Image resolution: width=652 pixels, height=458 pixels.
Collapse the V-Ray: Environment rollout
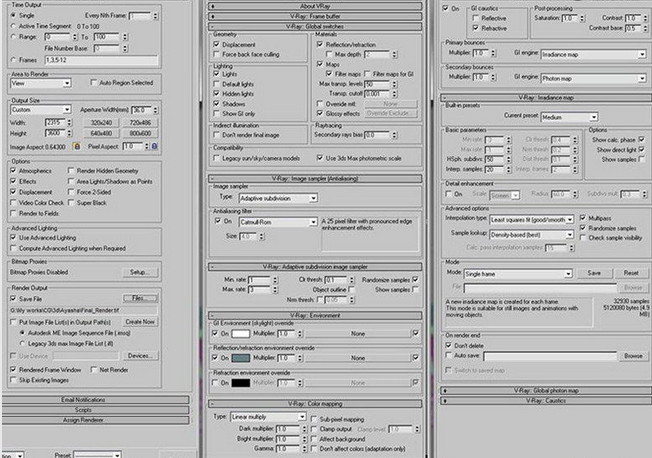(x=315, y=316)
